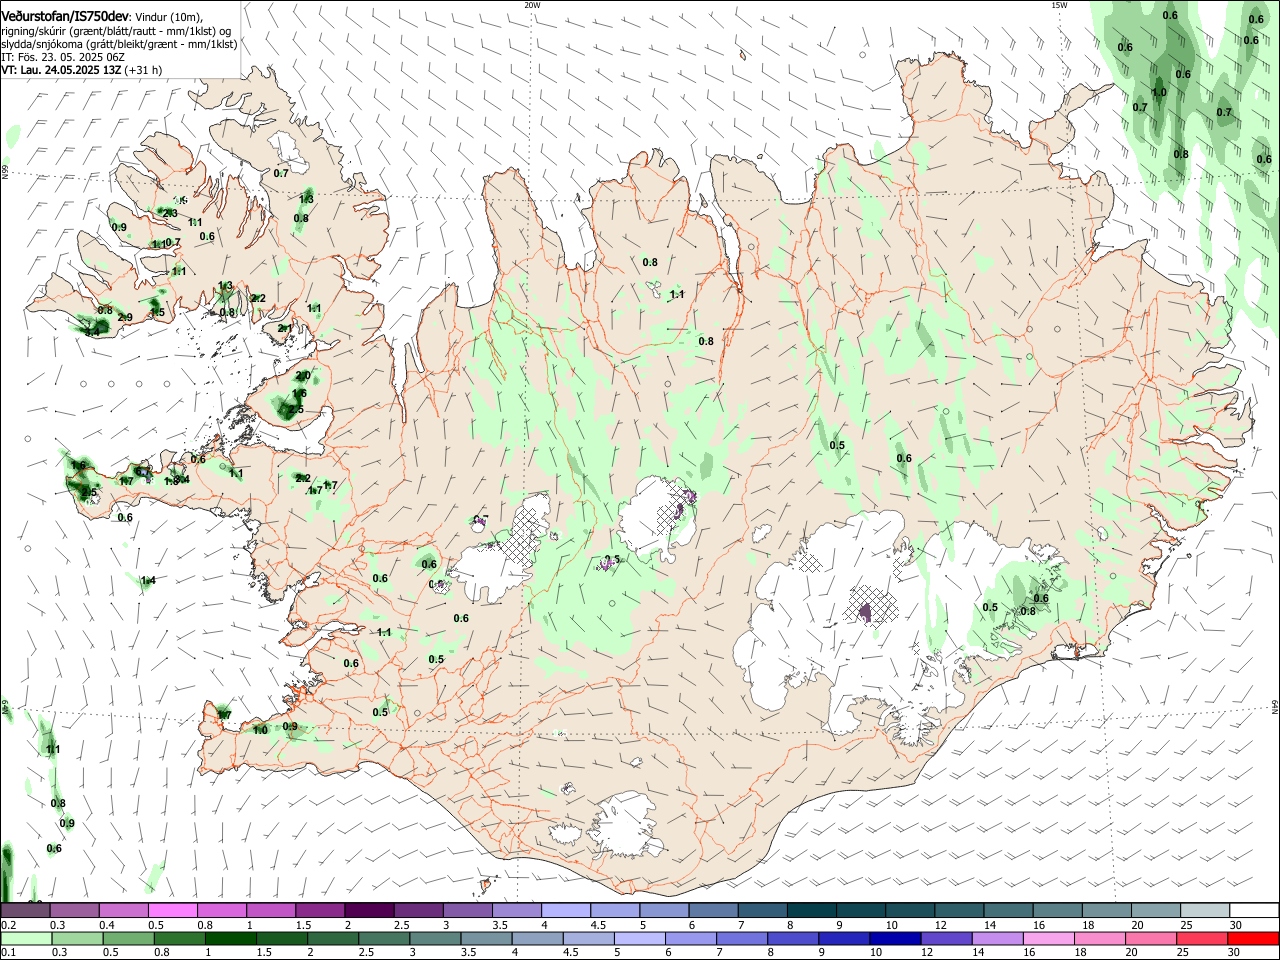Pick the dusky purple 0.2 snow-scale swatch
This screenshot has height=960, width=1280.
click(26, 910)
